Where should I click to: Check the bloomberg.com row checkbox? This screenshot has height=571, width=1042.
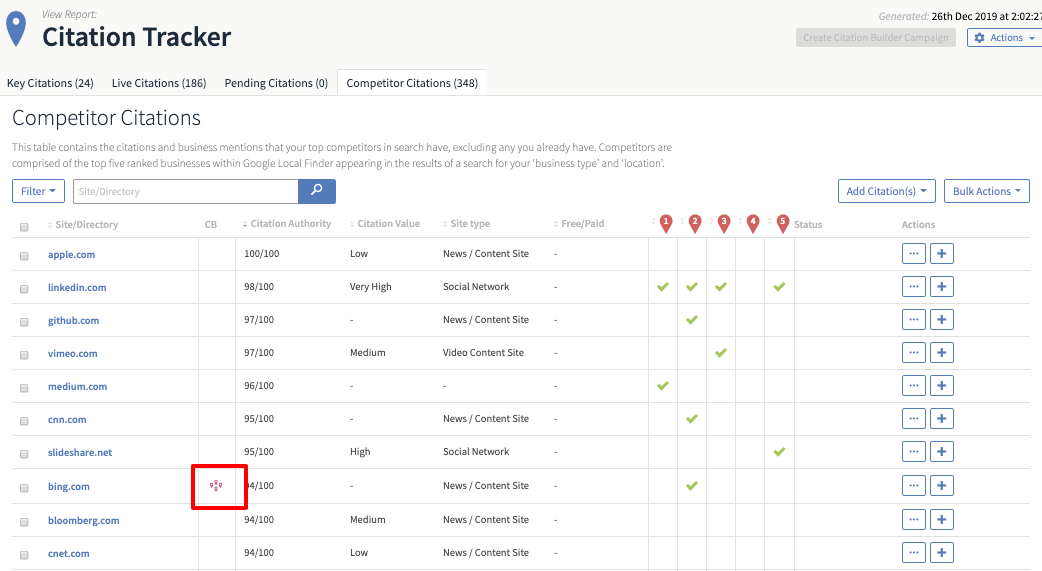click(x=24, y=522)
